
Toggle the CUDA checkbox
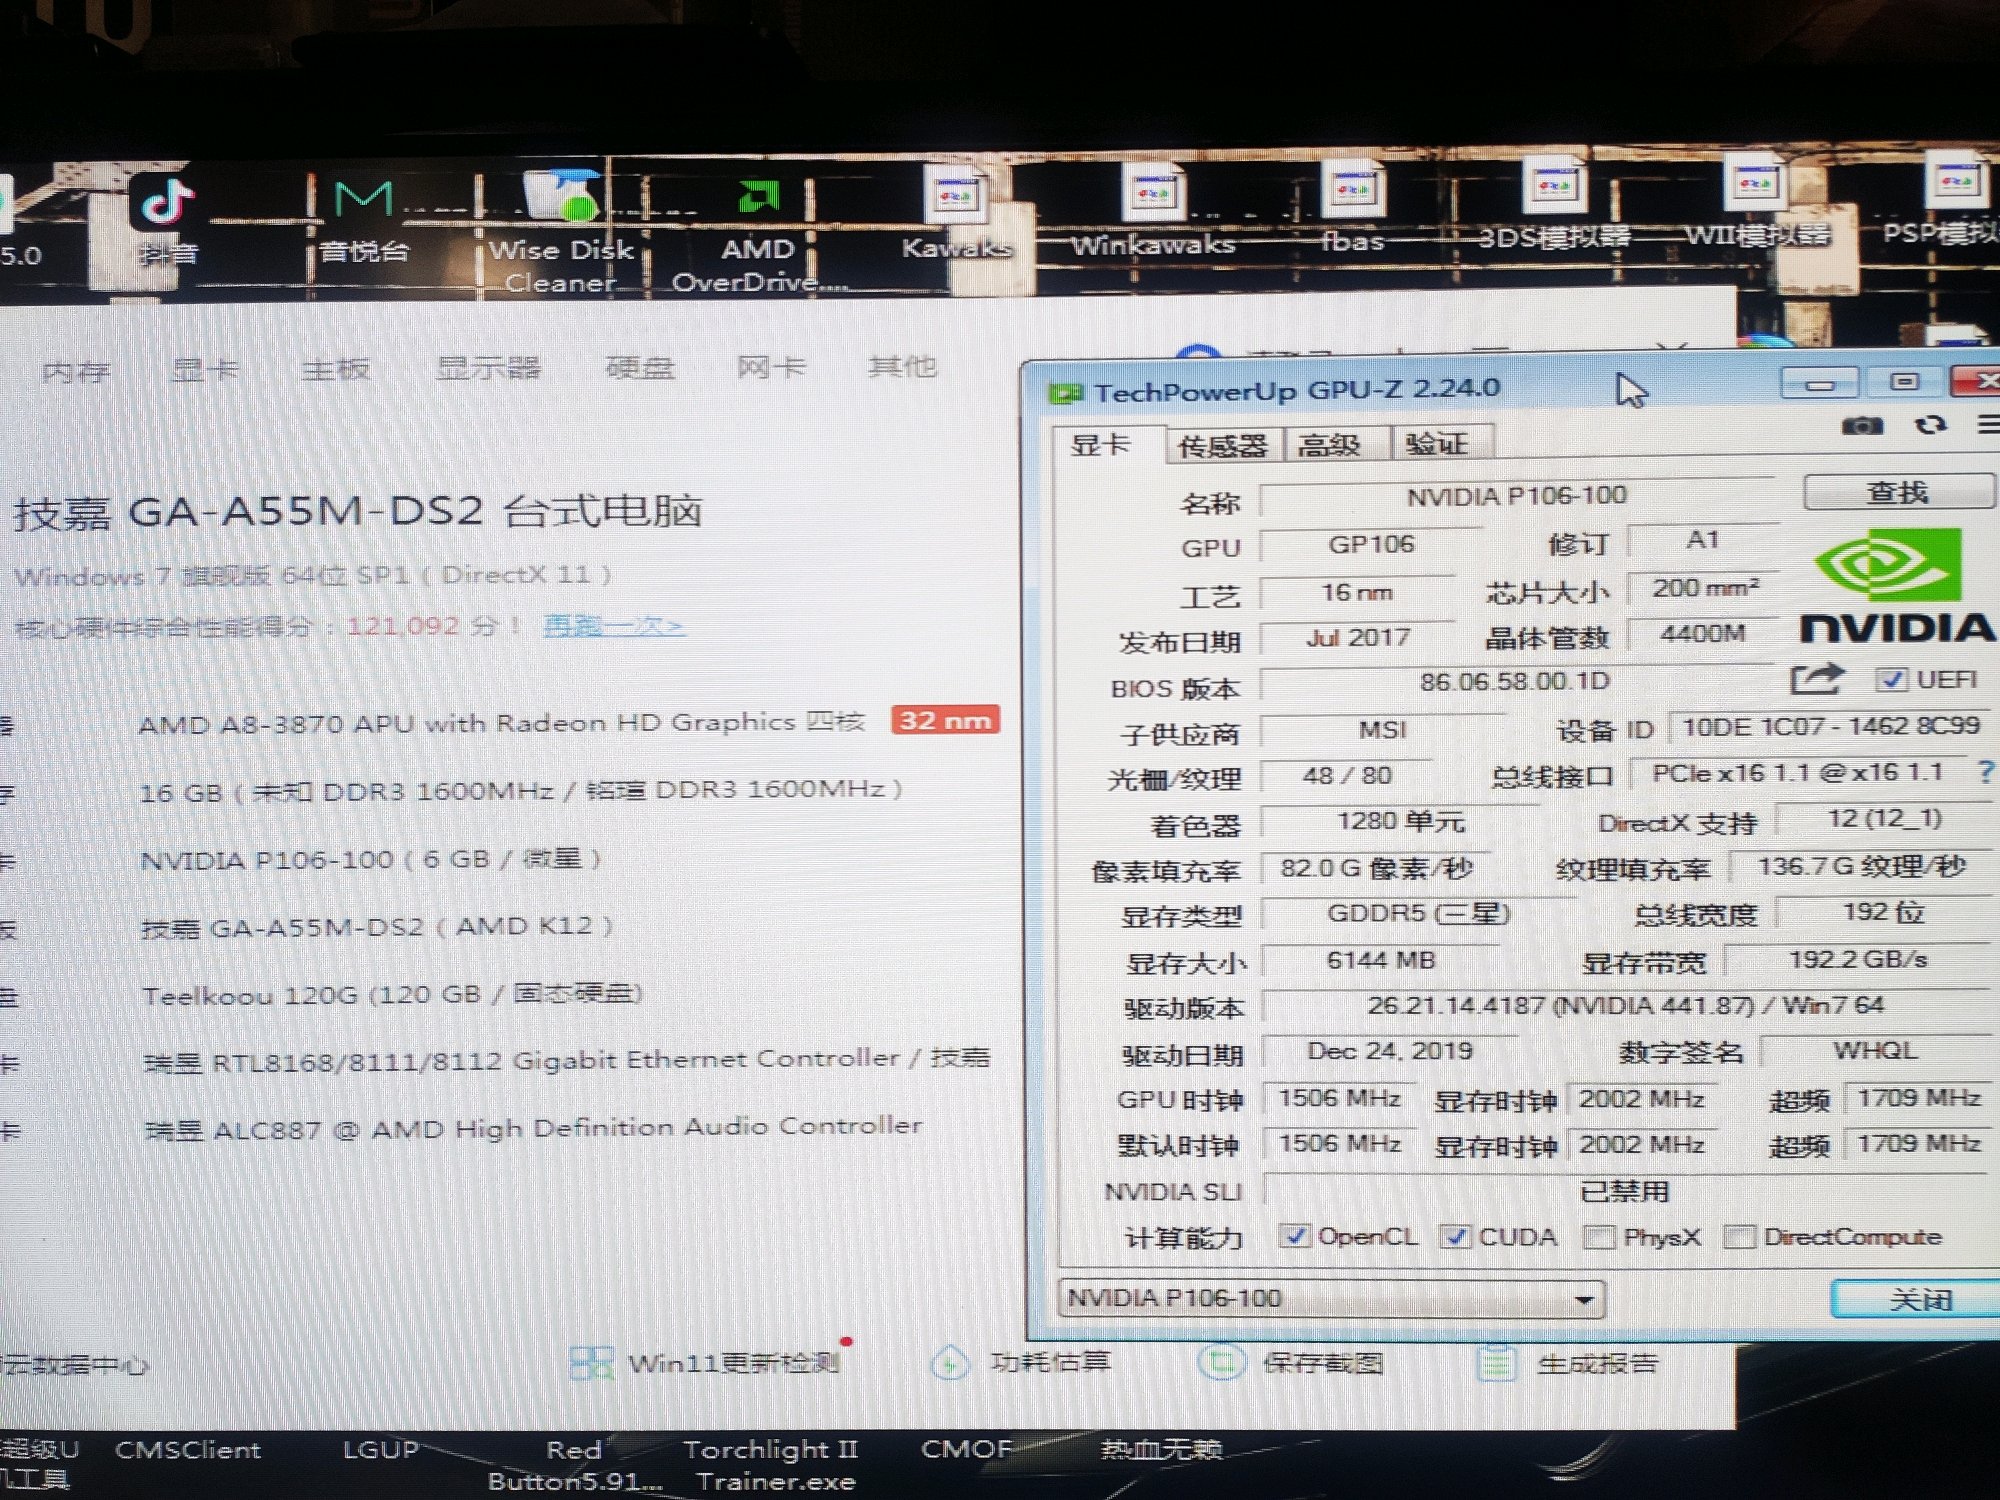[x=1455, y=1237]
